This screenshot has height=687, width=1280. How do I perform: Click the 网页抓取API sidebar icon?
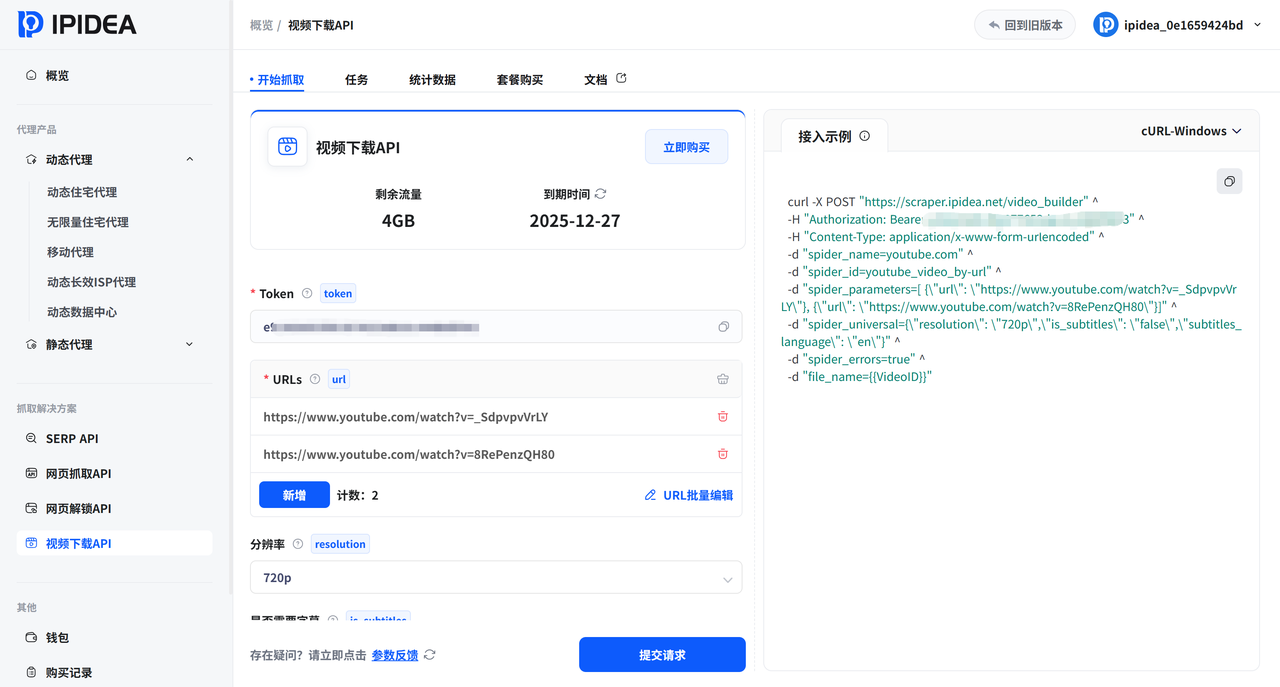click(31, 473)
